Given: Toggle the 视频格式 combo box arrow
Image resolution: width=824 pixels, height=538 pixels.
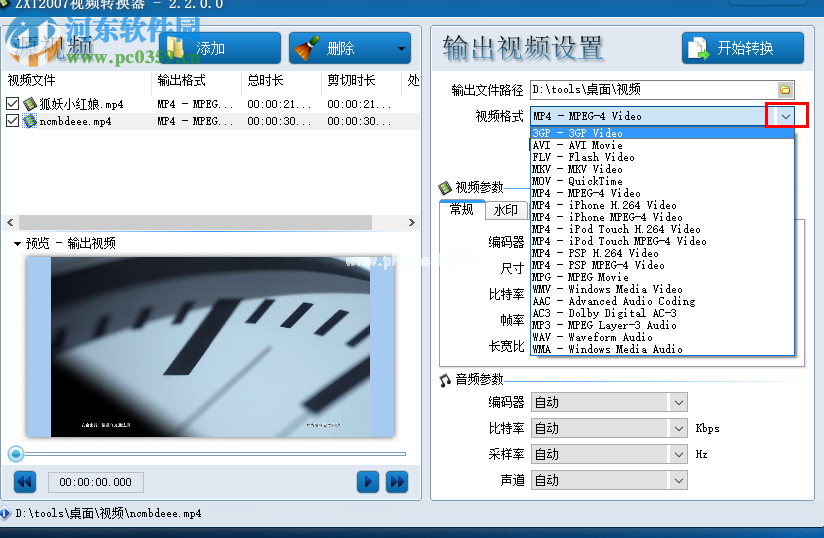Looking at the screenshot, I should click(x=786, y=116).
